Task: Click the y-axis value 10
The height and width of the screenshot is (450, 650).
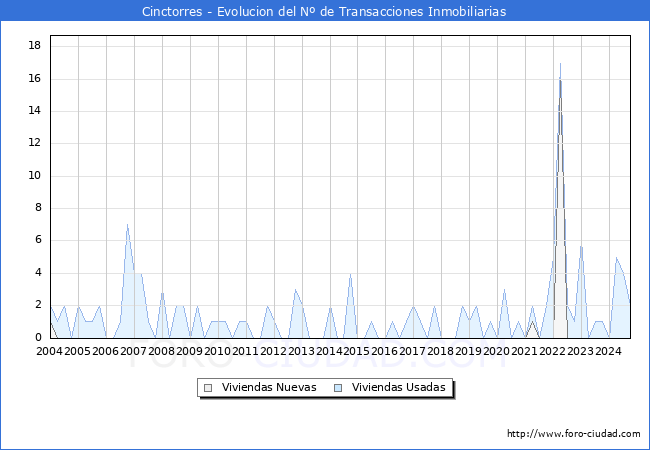Action: coord(35,175)
